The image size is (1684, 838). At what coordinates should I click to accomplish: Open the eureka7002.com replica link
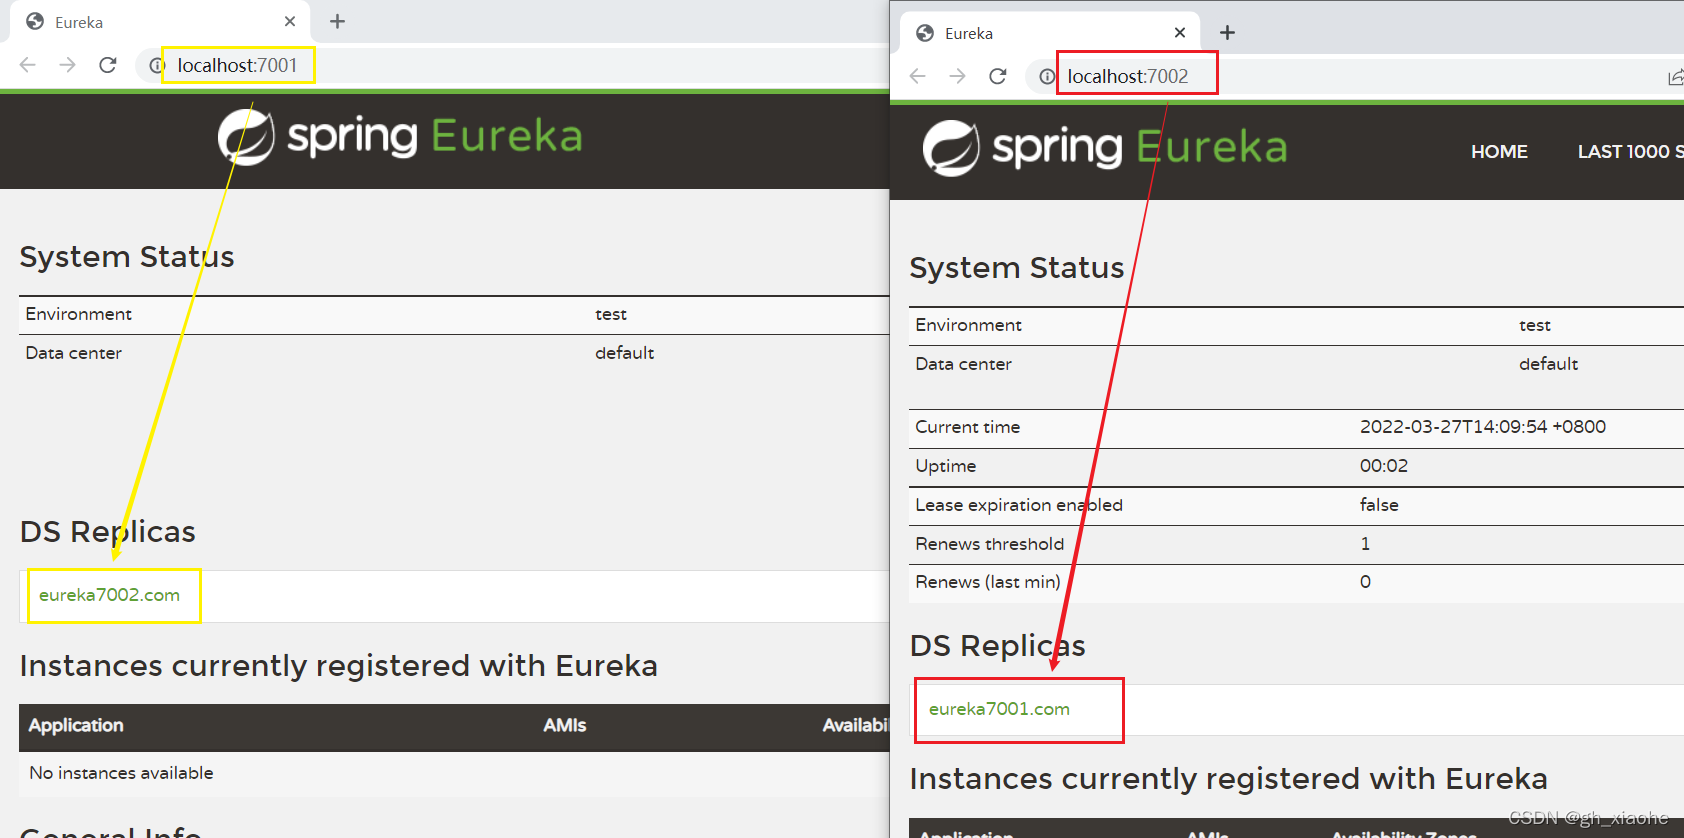[109, 595]
